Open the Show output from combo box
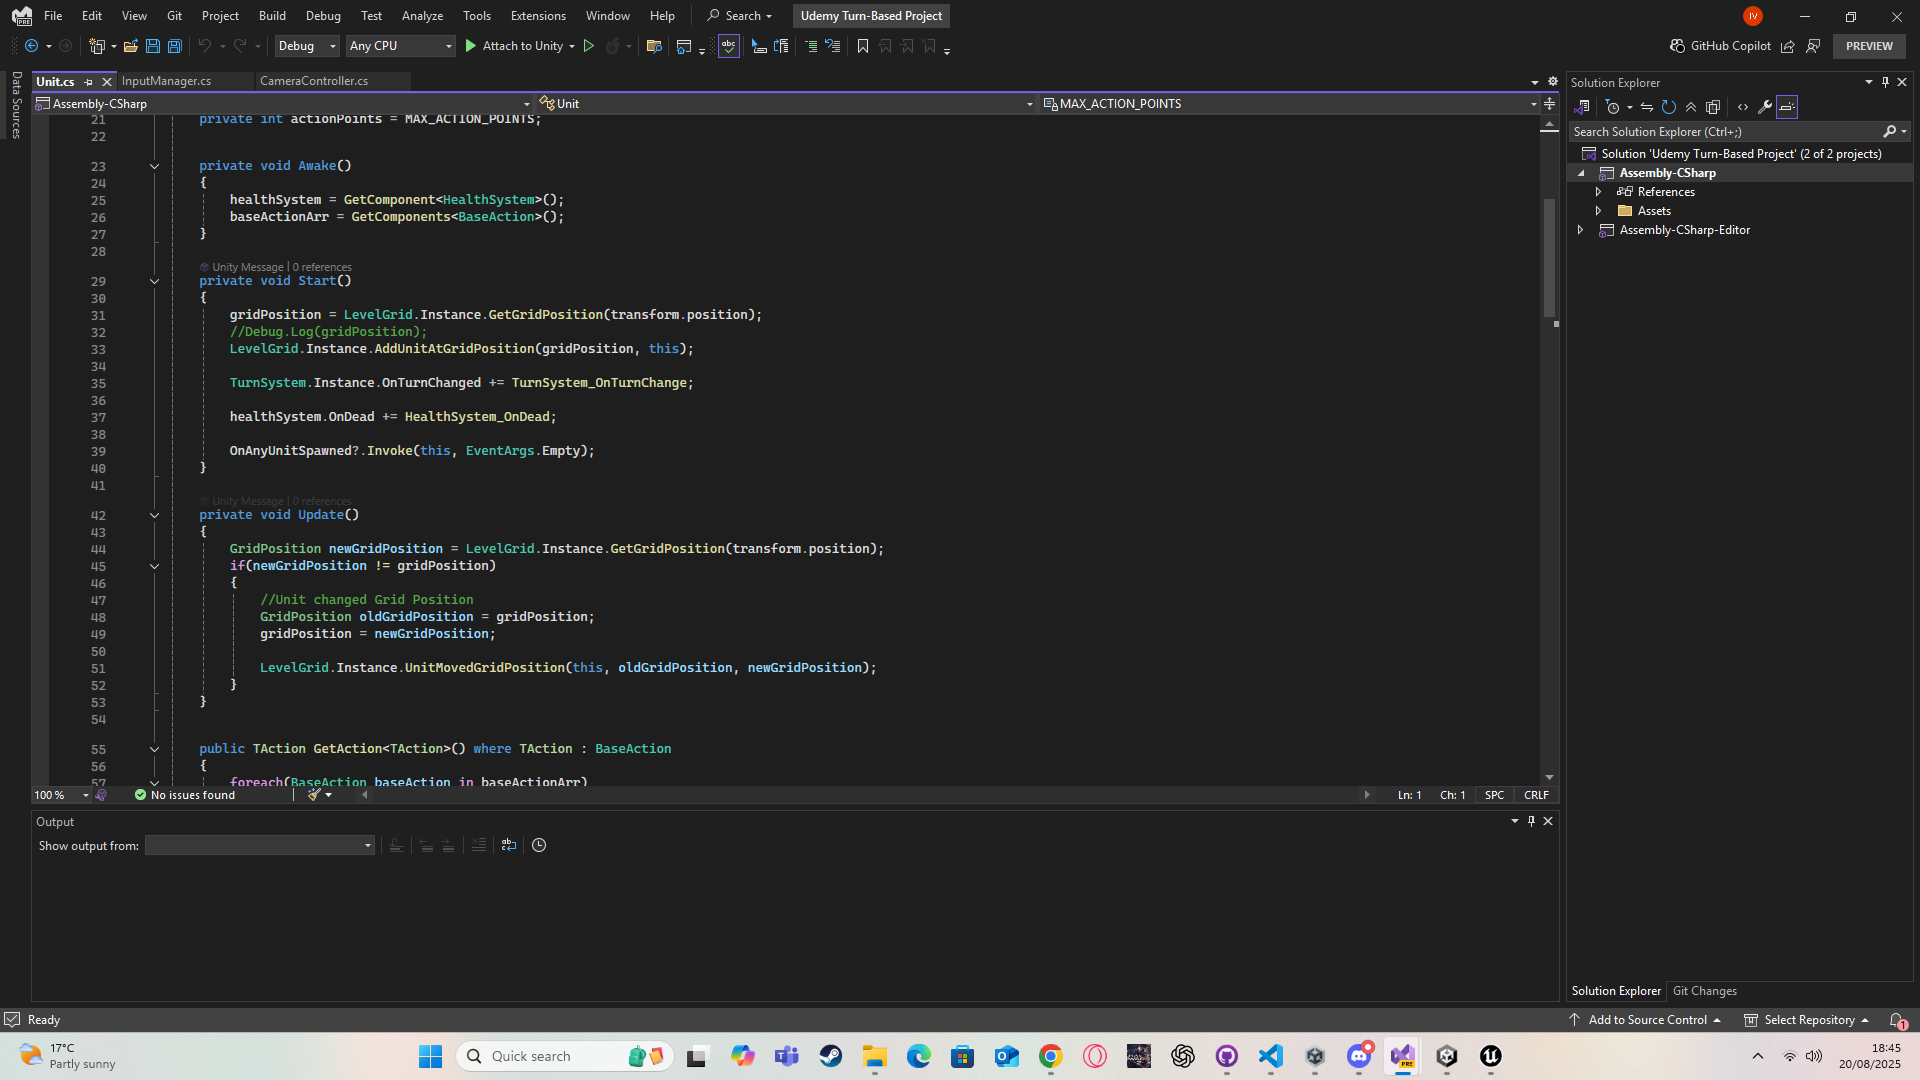Viewport: 1920px width, 1080px height. [260, 845]
